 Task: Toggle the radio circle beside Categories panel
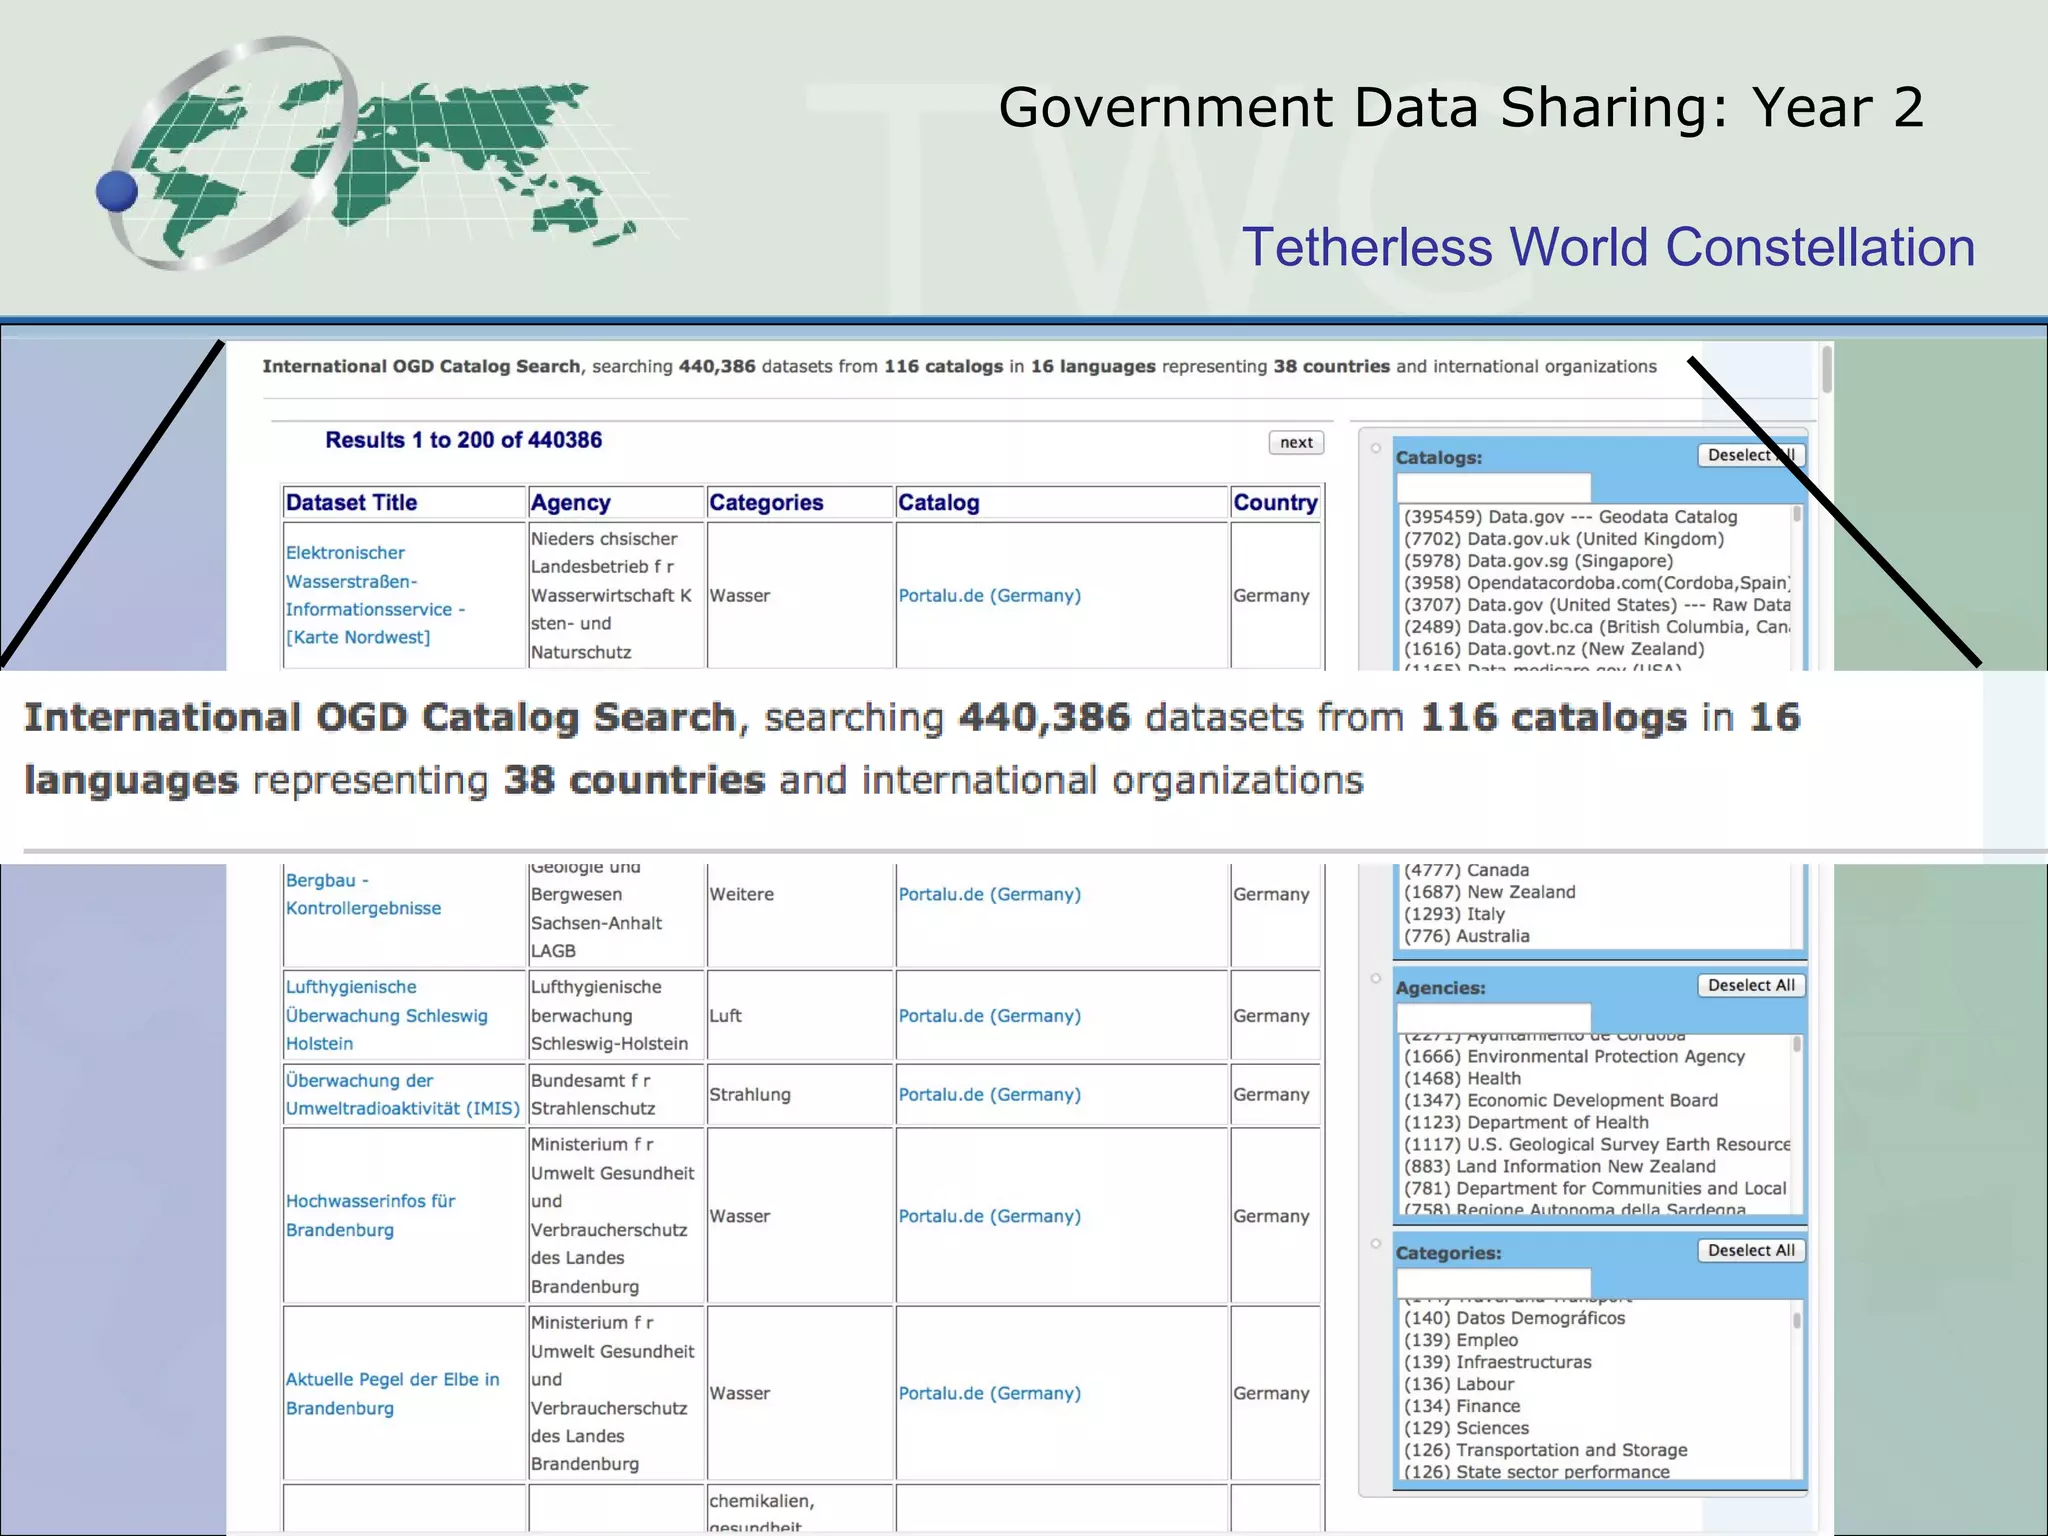1376,1243
